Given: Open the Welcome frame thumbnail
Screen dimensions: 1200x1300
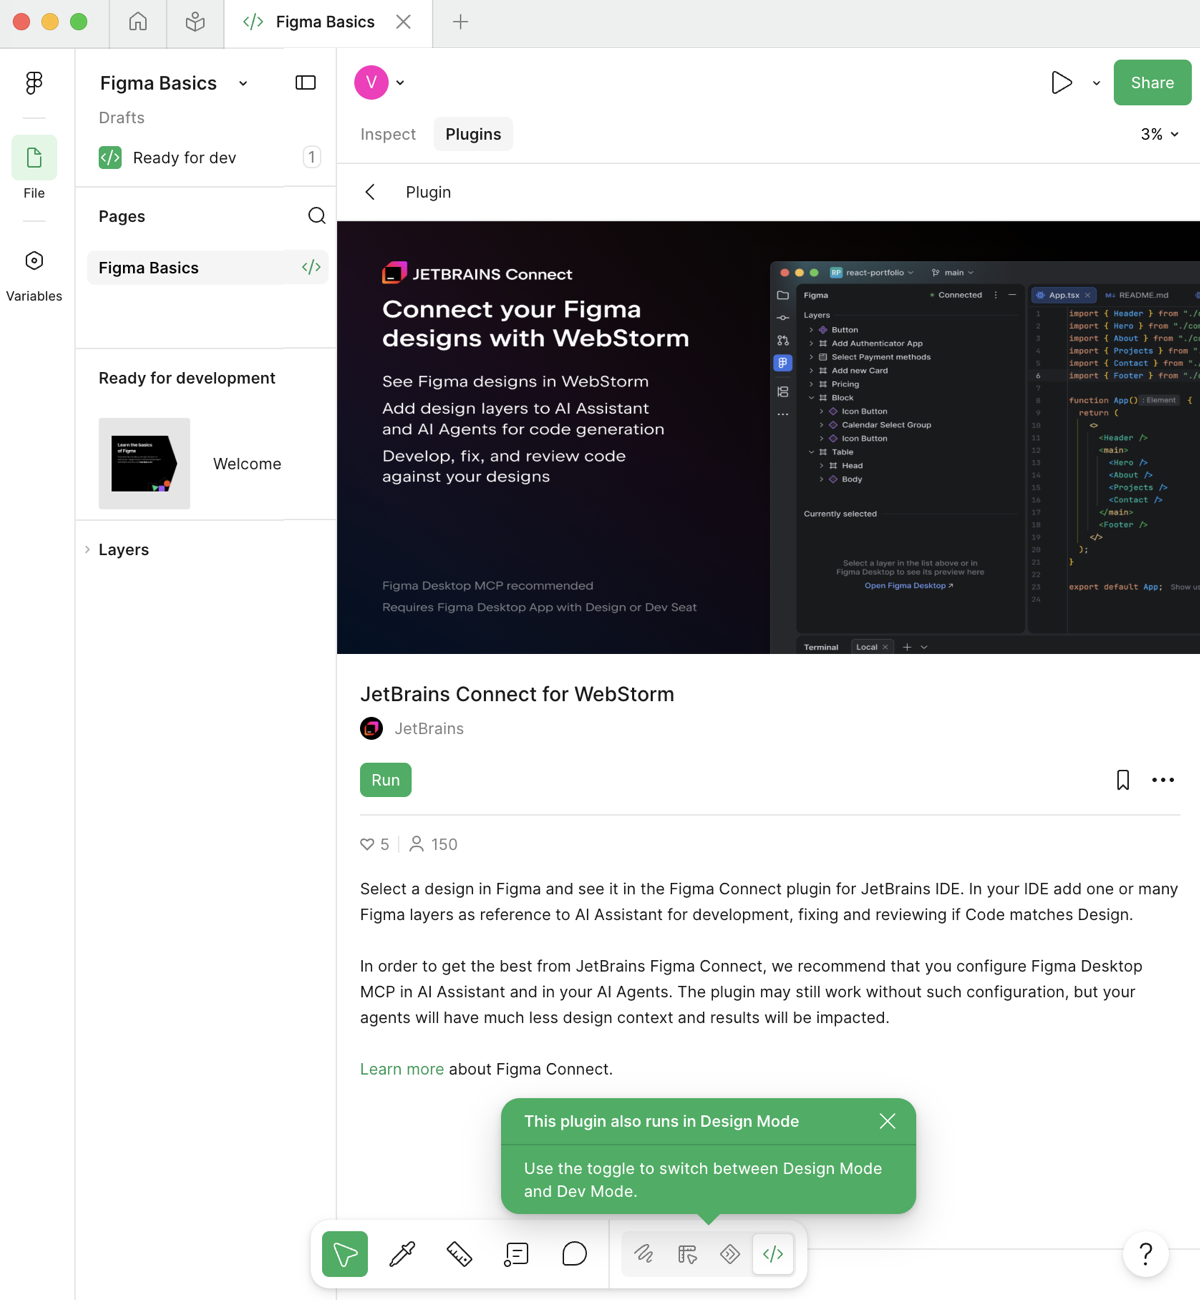Looking at the screenshot, I should 144,464.
